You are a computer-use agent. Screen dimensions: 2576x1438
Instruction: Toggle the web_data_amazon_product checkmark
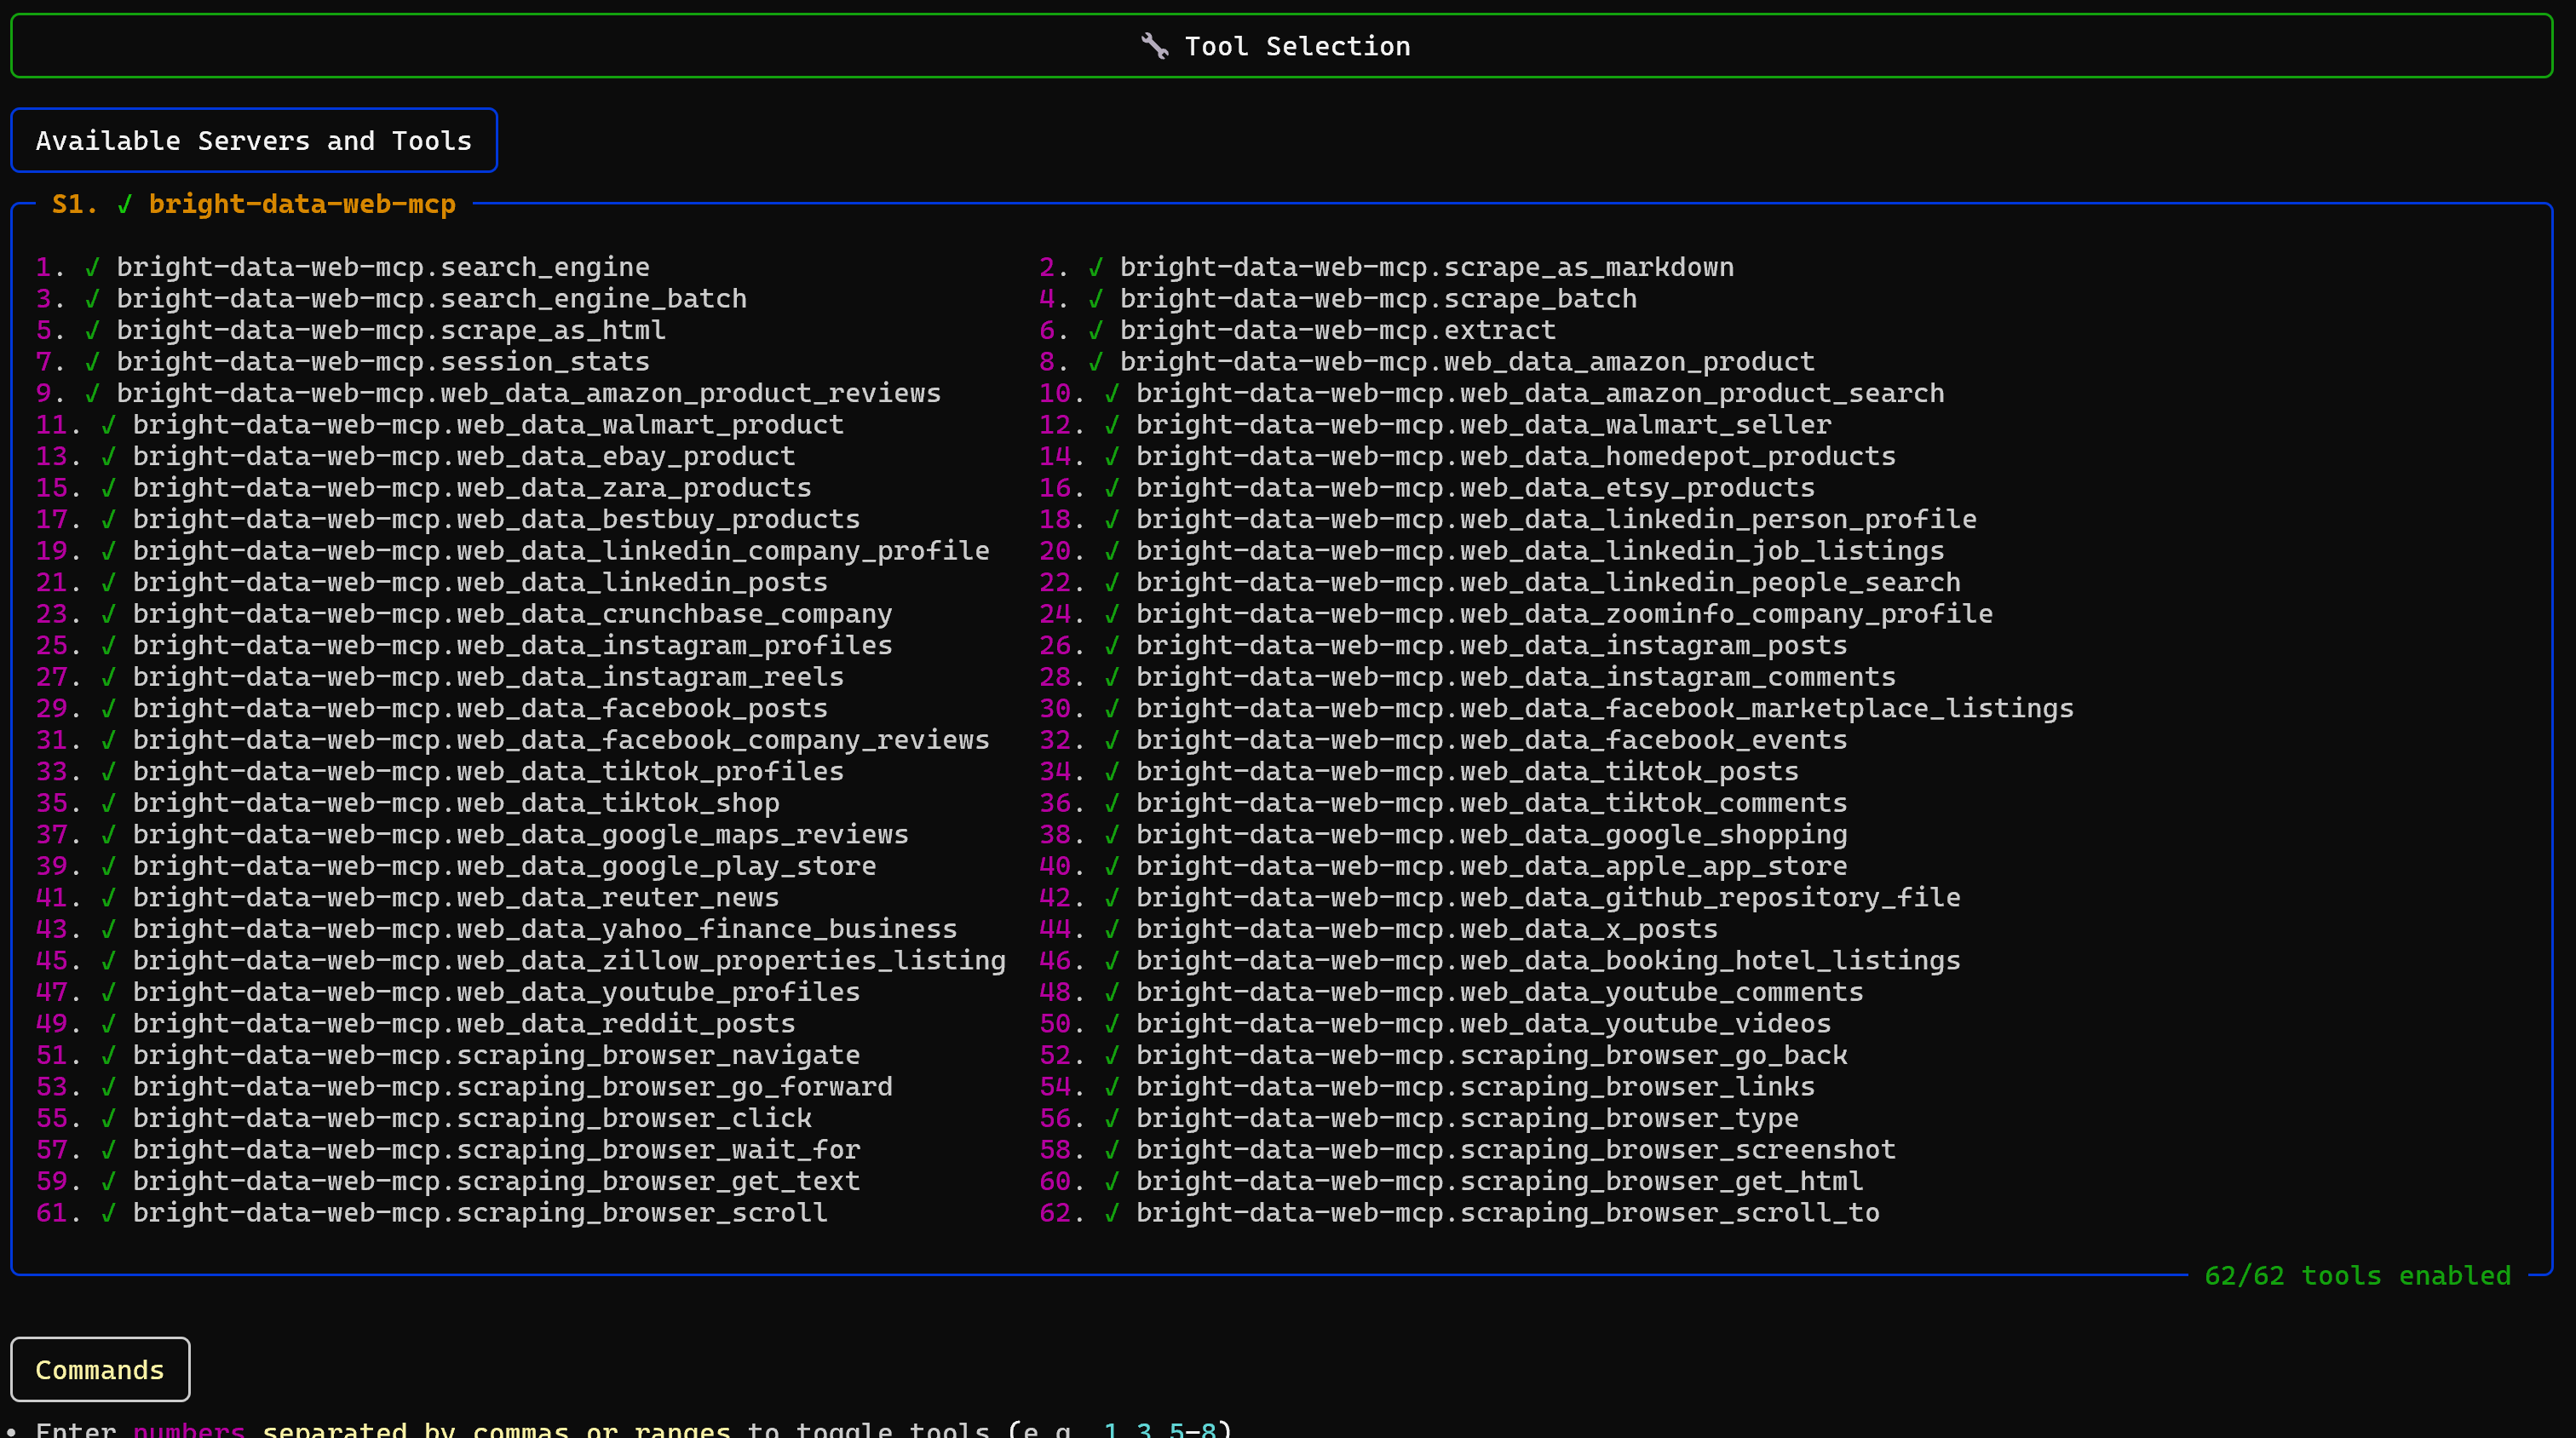pos(1097,361)
